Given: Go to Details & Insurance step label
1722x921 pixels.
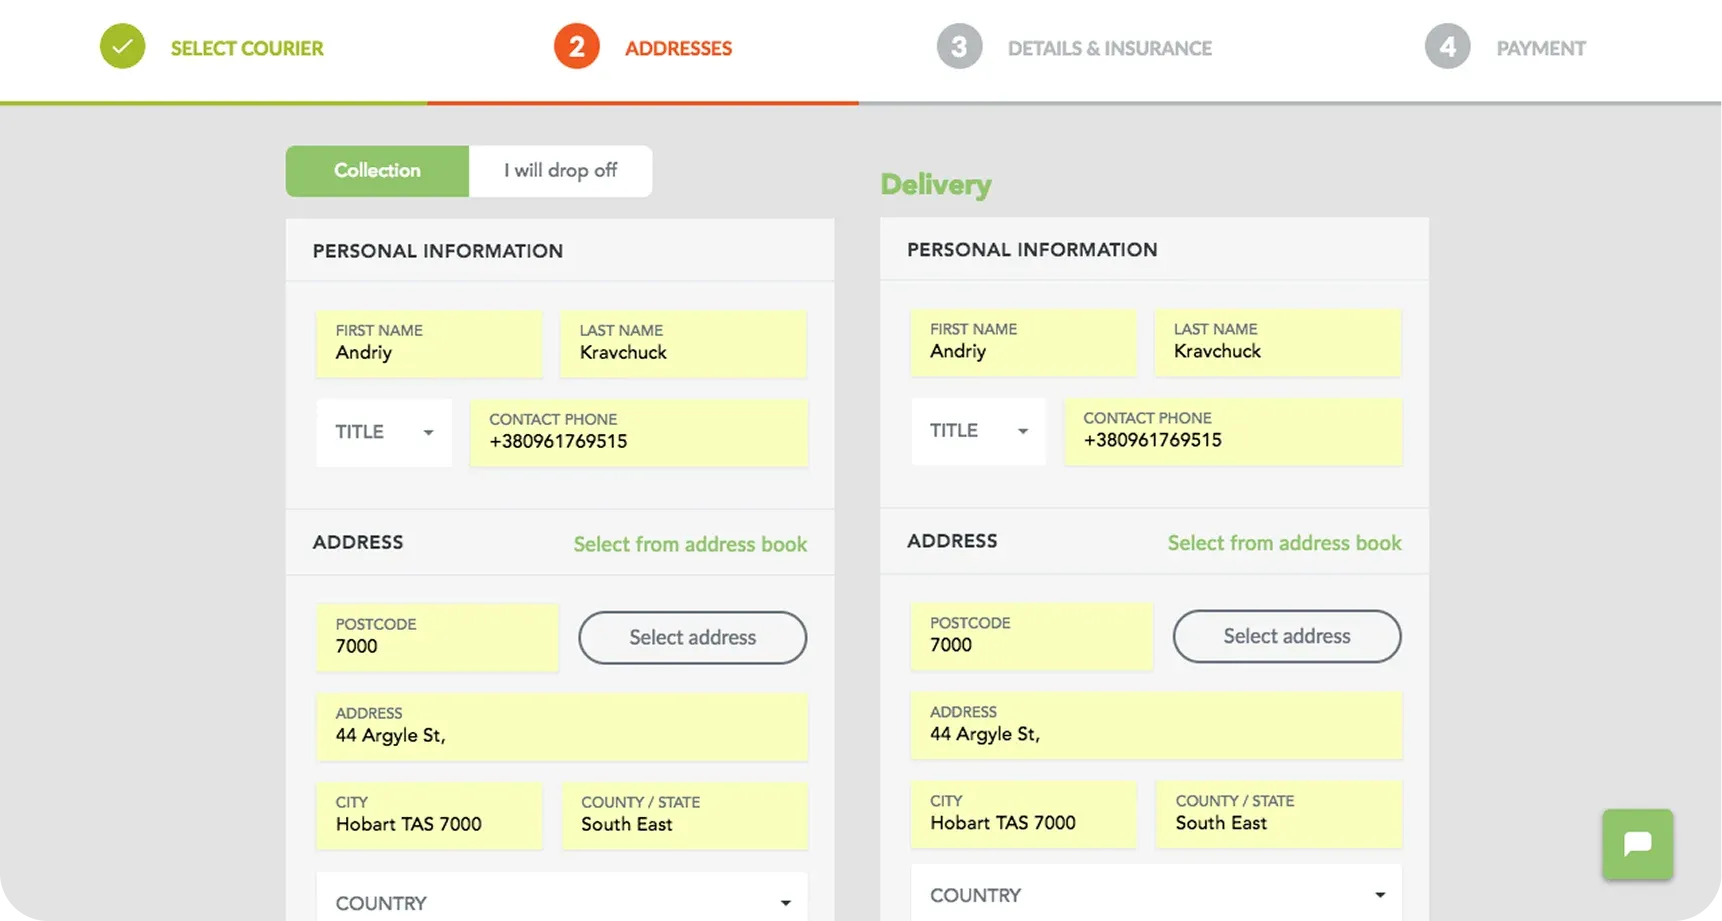Looking at the screenshot, I should pyautogui.click(x=1109, y=48).
